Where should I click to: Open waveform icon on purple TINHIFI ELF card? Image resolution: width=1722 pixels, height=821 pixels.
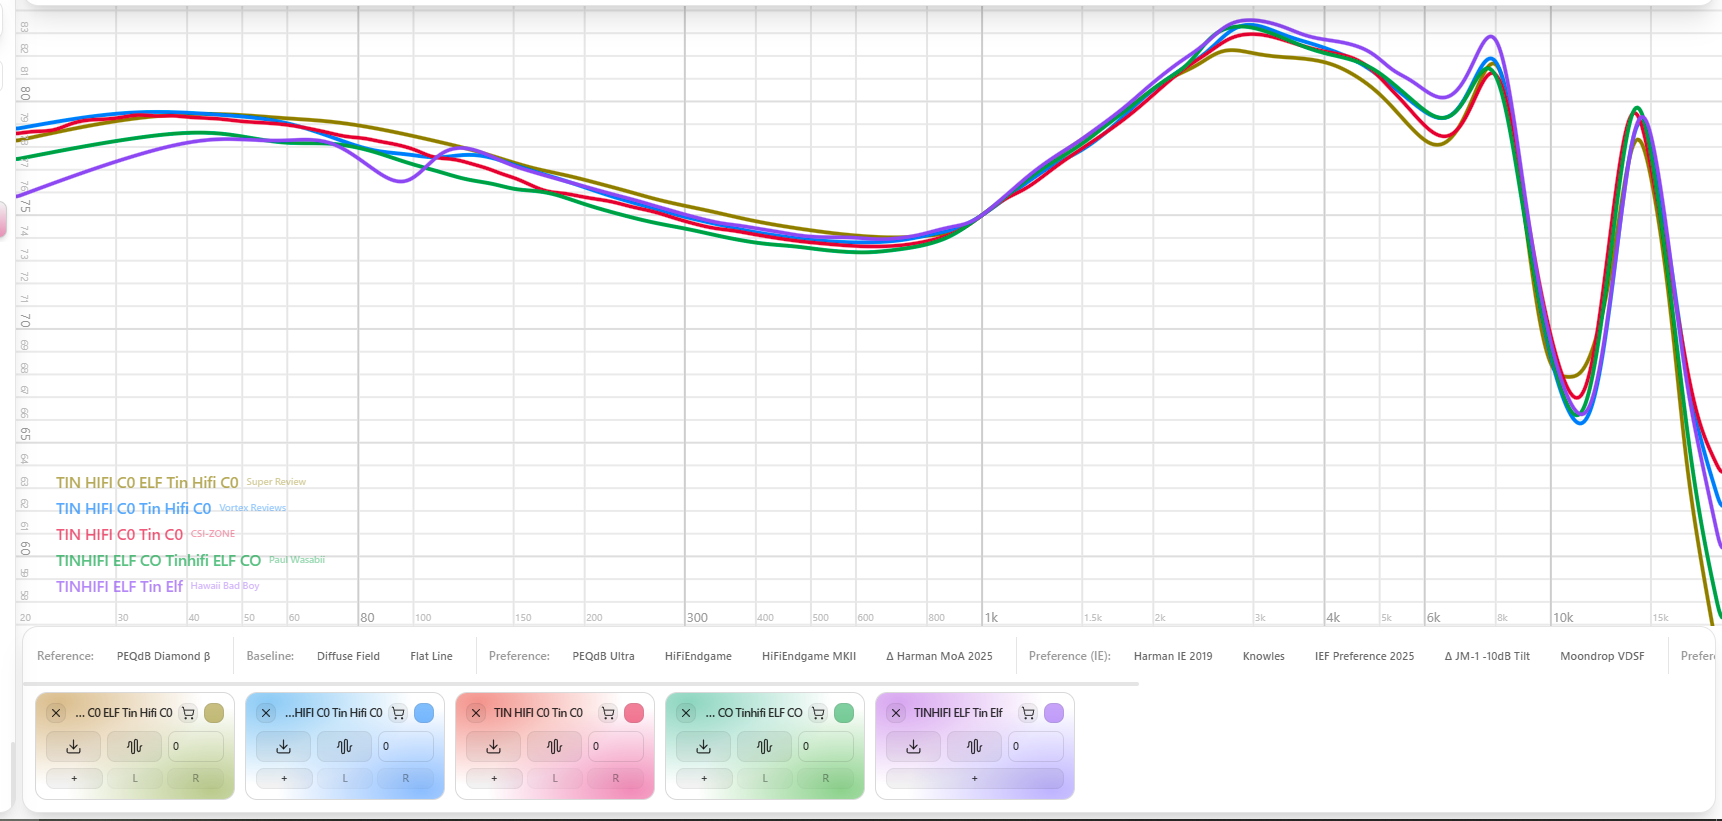(974, 746)
